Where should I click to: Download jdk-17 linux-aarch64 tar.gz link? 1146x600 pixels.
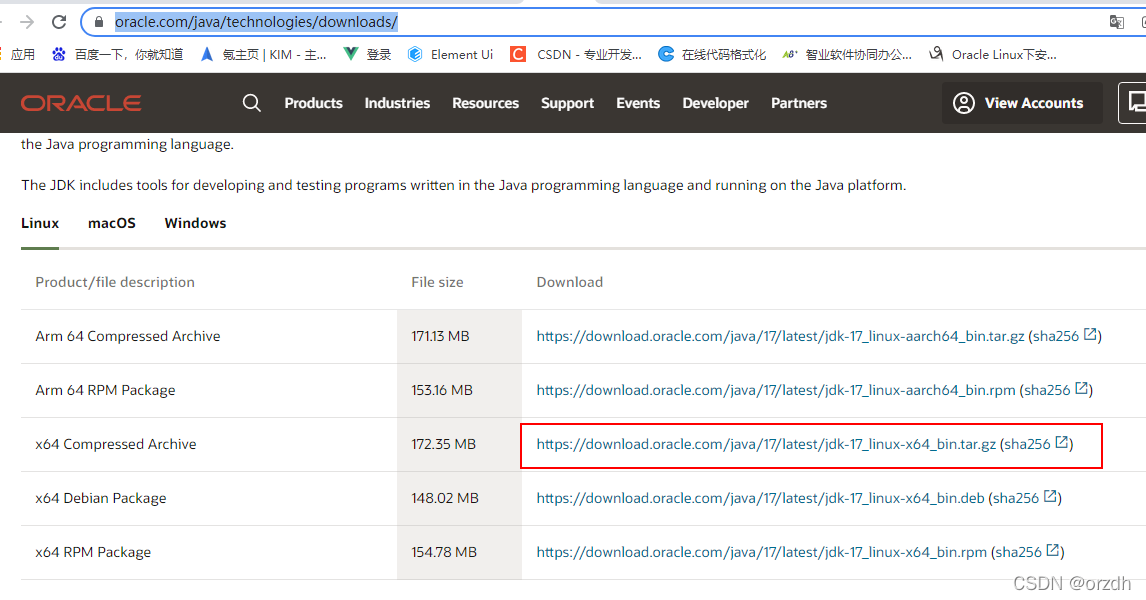point(780,336)
